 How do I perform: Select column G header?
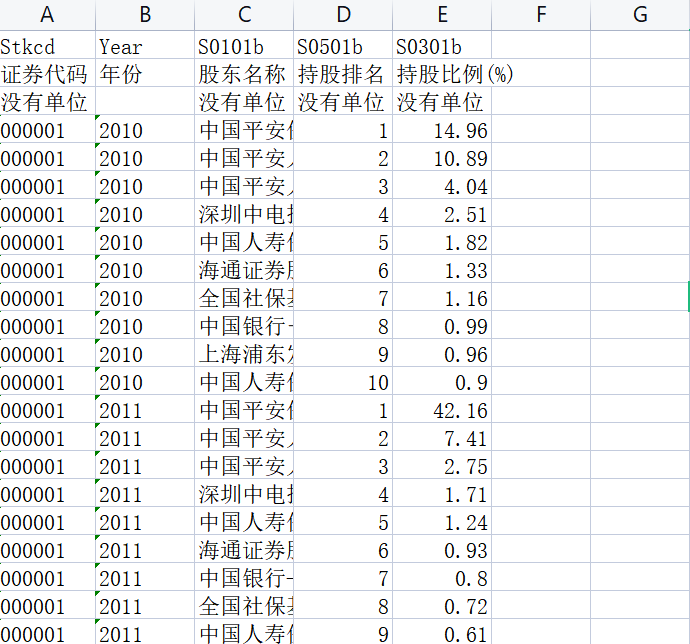coord(640,15)
